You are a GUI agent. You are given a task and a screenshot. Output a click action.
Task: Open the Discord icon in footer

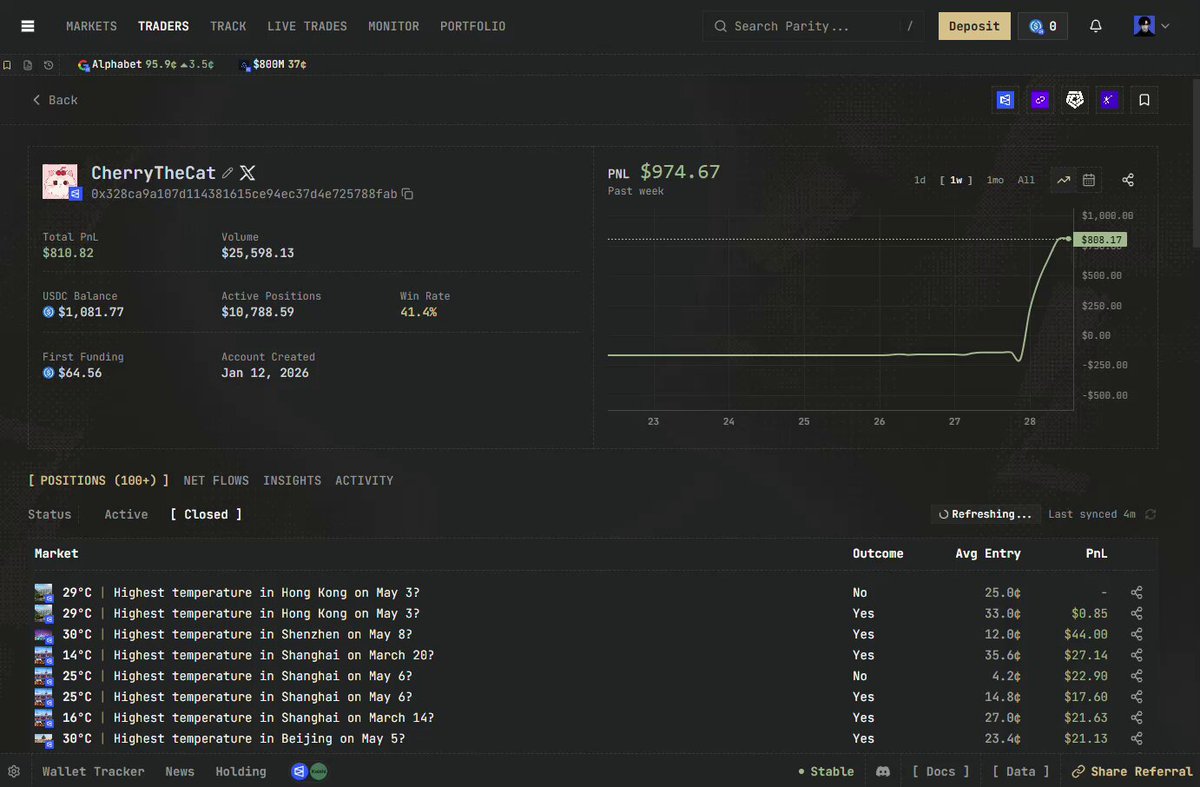click(x=883, y=771)
